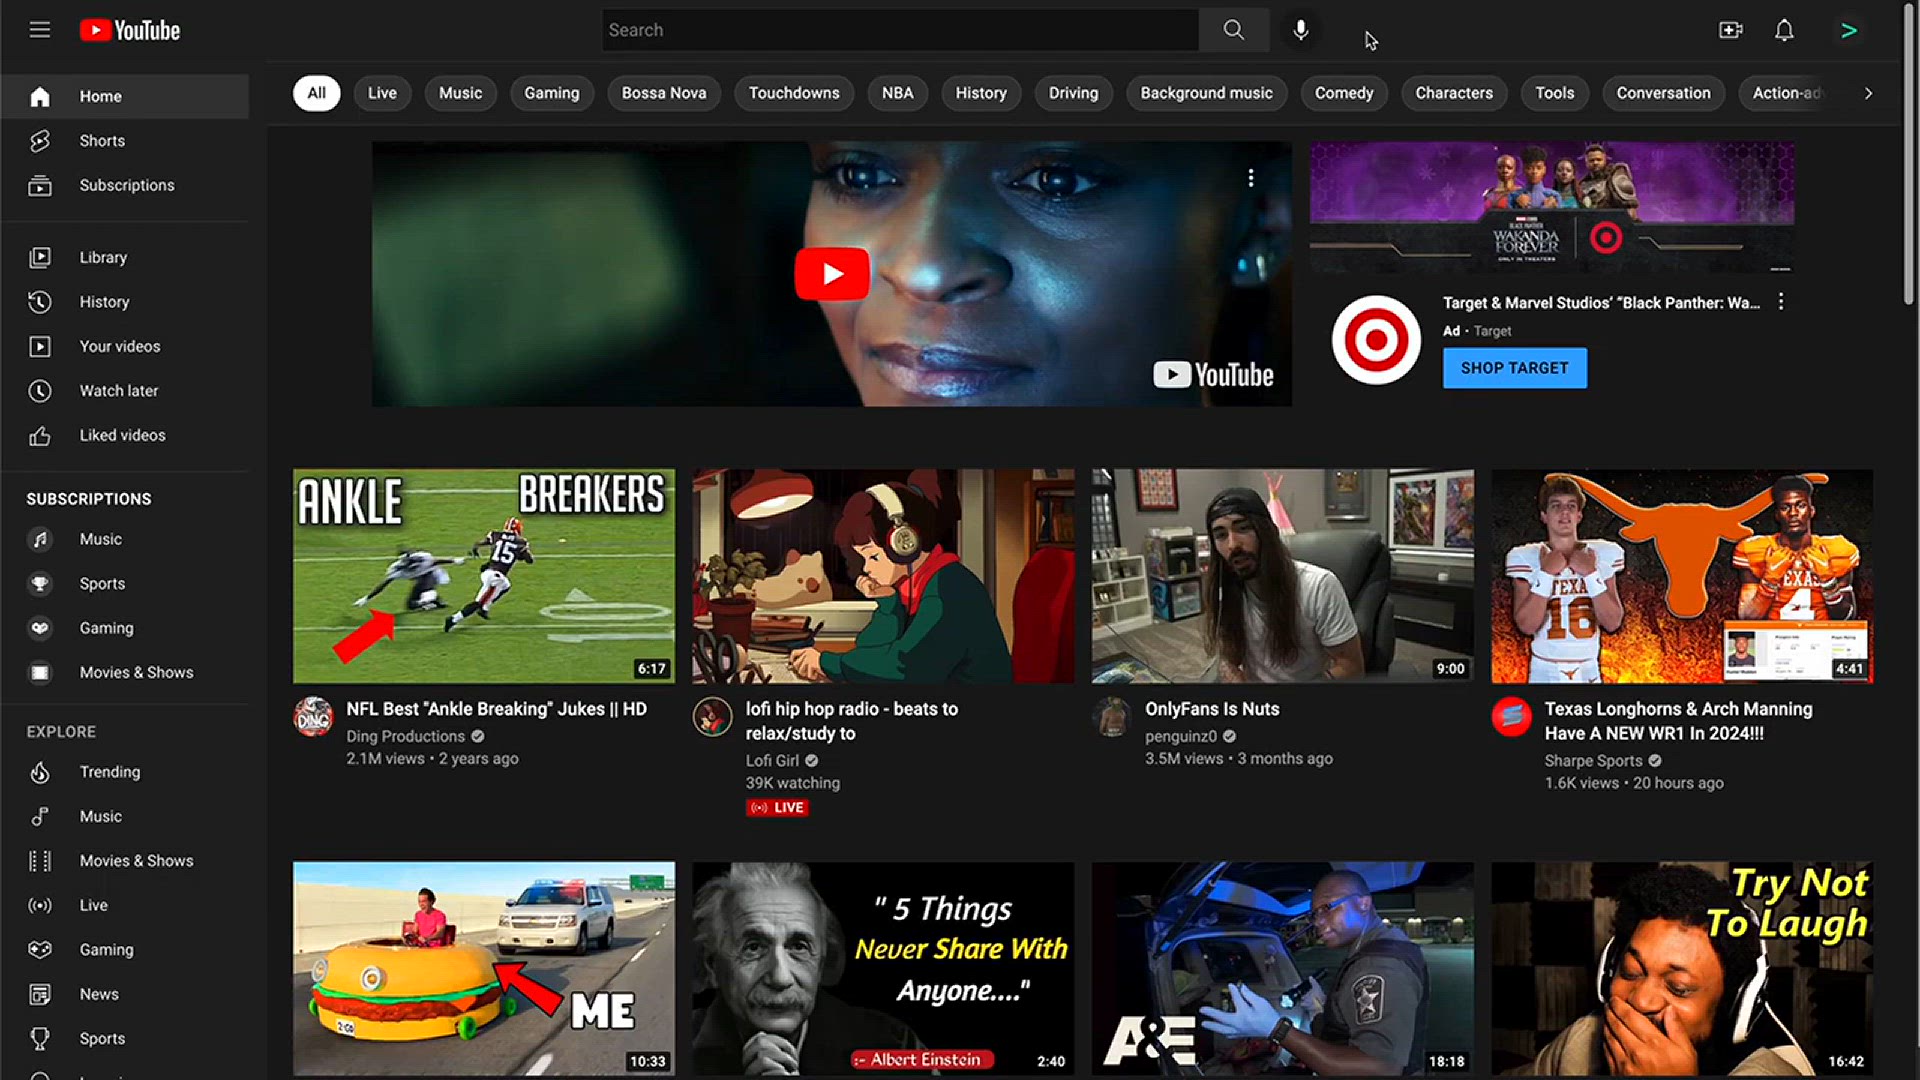Screen dimensions: 1920x1080
Task: Select the Driving filter chip
Action: 1073,93
